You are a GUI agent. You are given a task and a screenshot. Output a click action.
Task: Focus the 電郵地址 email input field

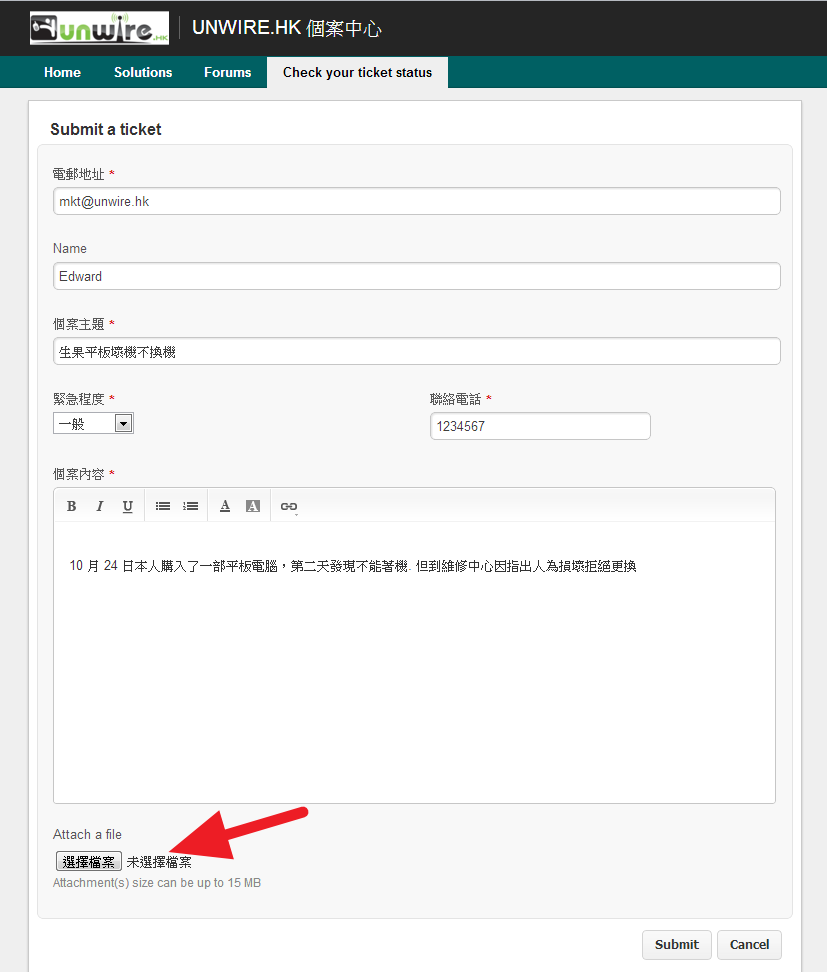pos(416,201)
